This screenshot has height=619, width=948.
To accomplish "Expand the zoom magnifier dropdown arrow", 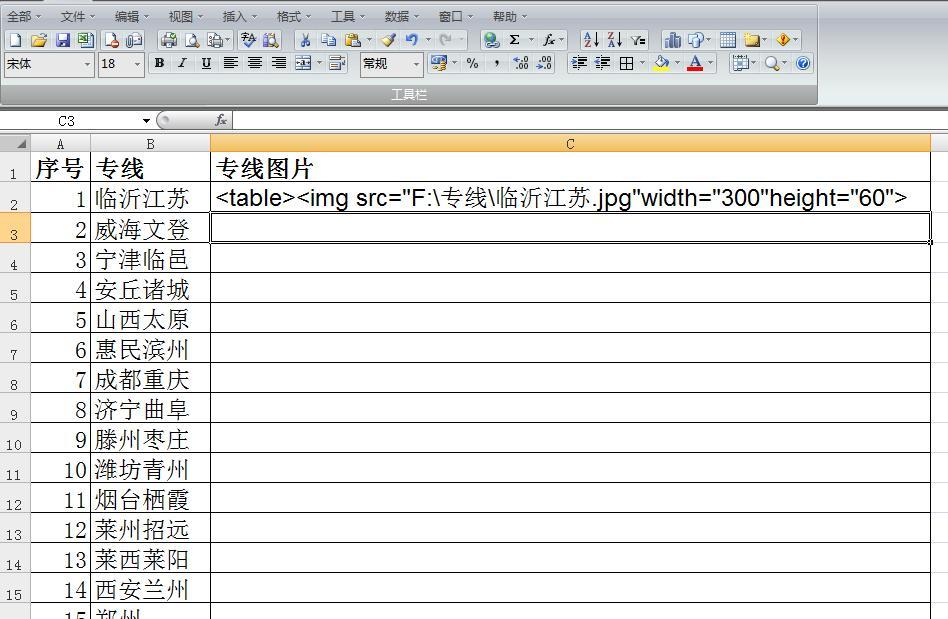I will 785,63.
